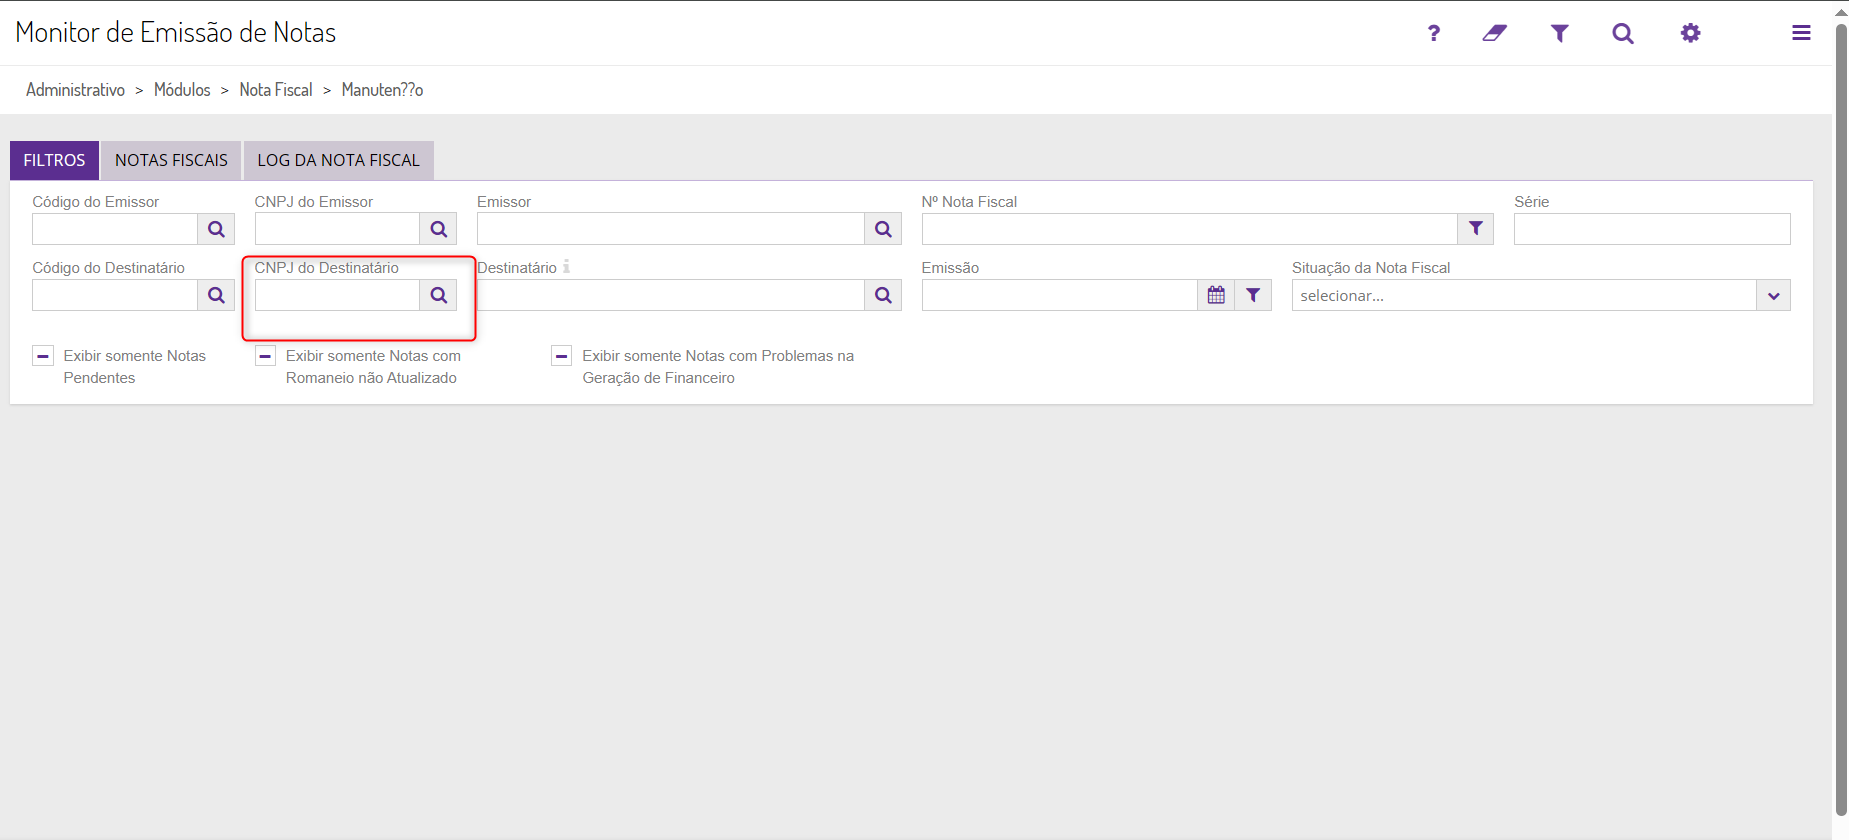Open the settings gear icon
1849x840 pixels.
[x=1690, y=33]
